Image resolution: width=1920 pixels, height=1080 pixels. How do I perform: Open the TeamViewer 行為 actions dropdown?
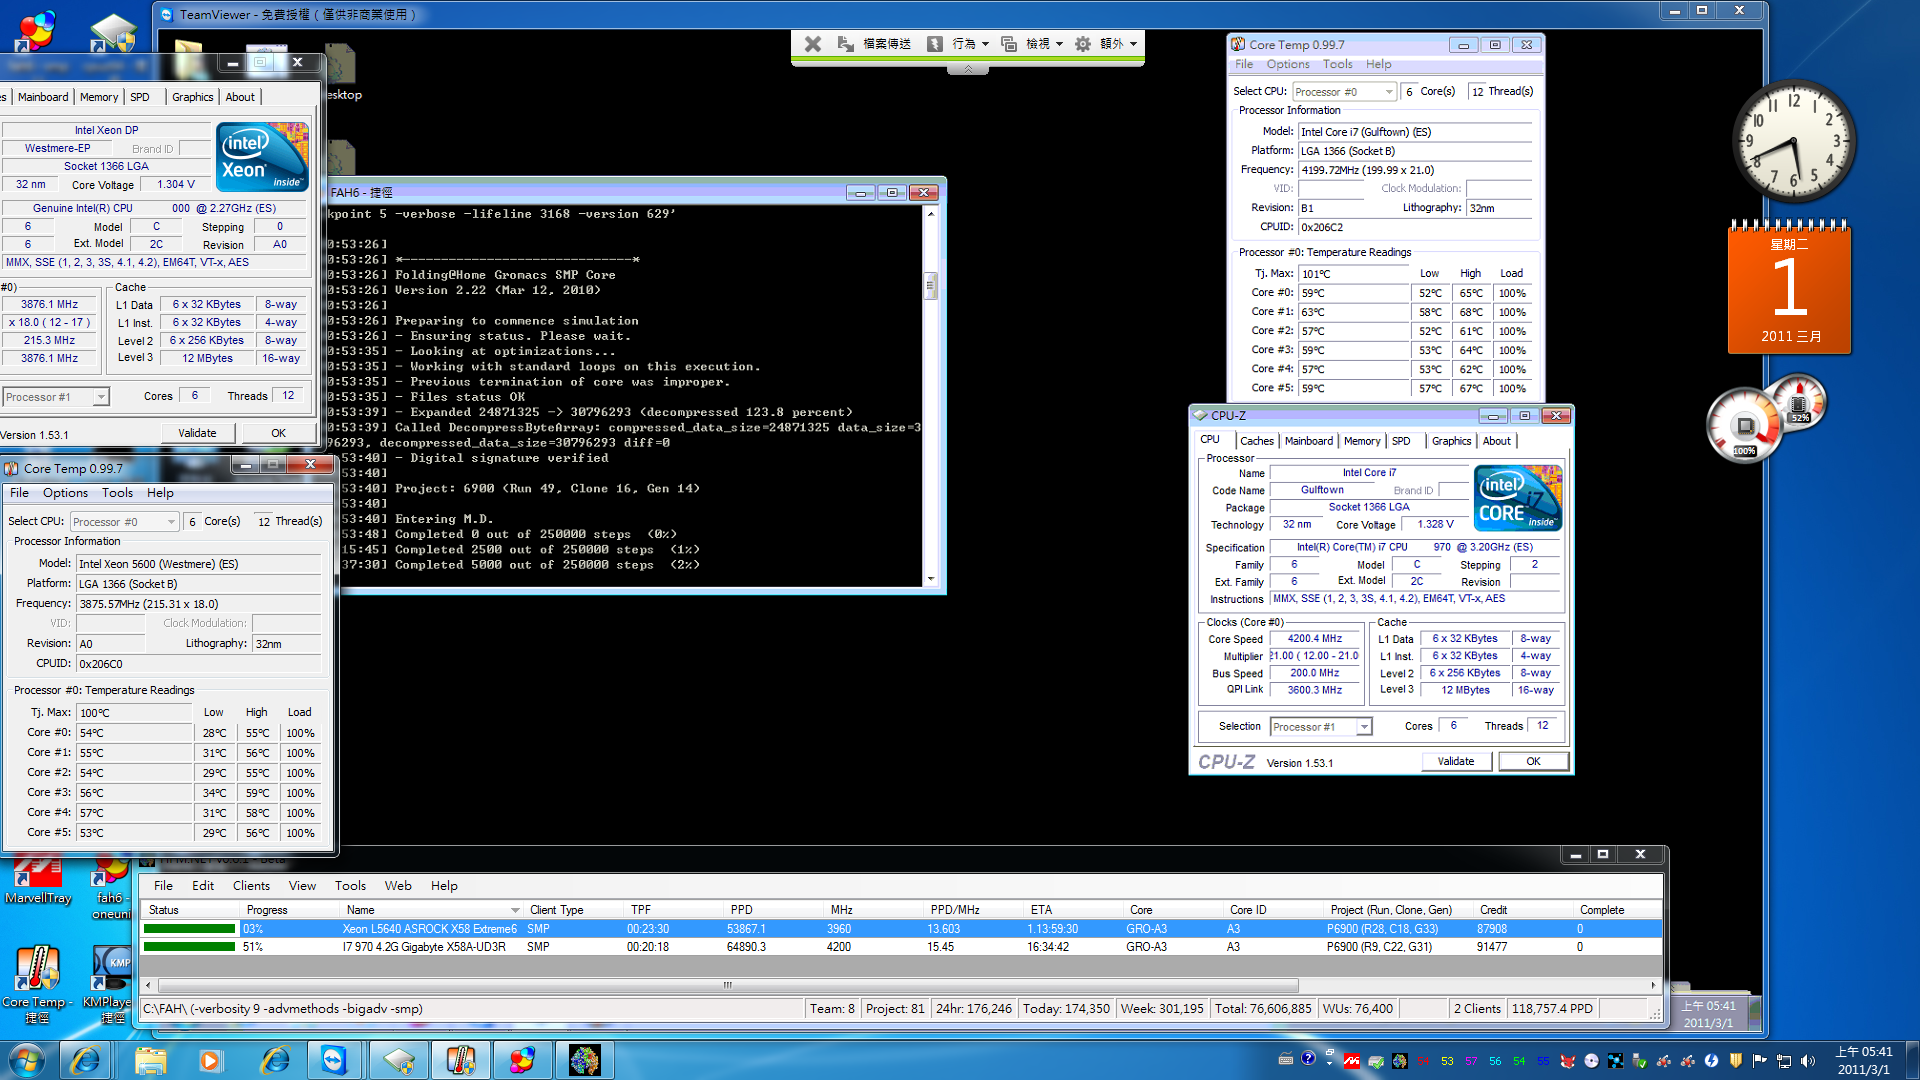click(x=958, y=44)
